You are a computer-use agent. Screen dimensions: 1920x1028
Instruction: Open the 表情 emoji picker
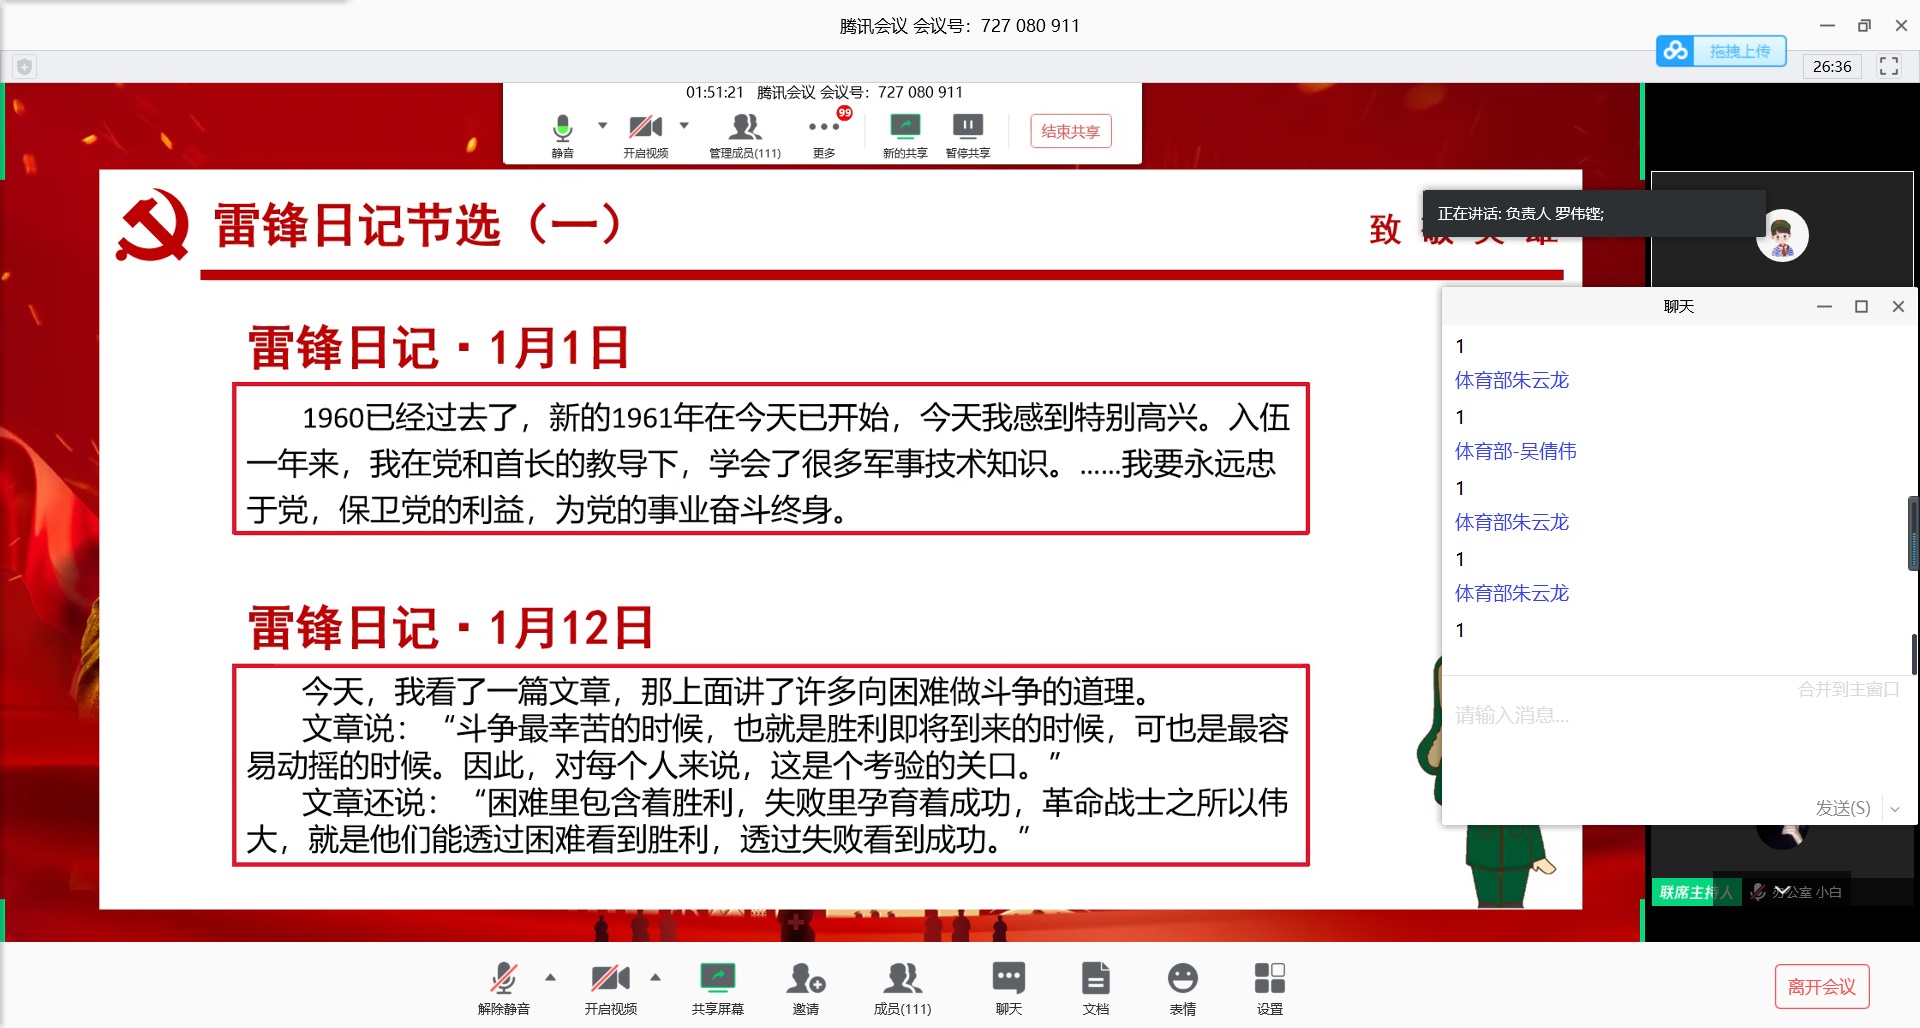click(x=1183, y=988)
